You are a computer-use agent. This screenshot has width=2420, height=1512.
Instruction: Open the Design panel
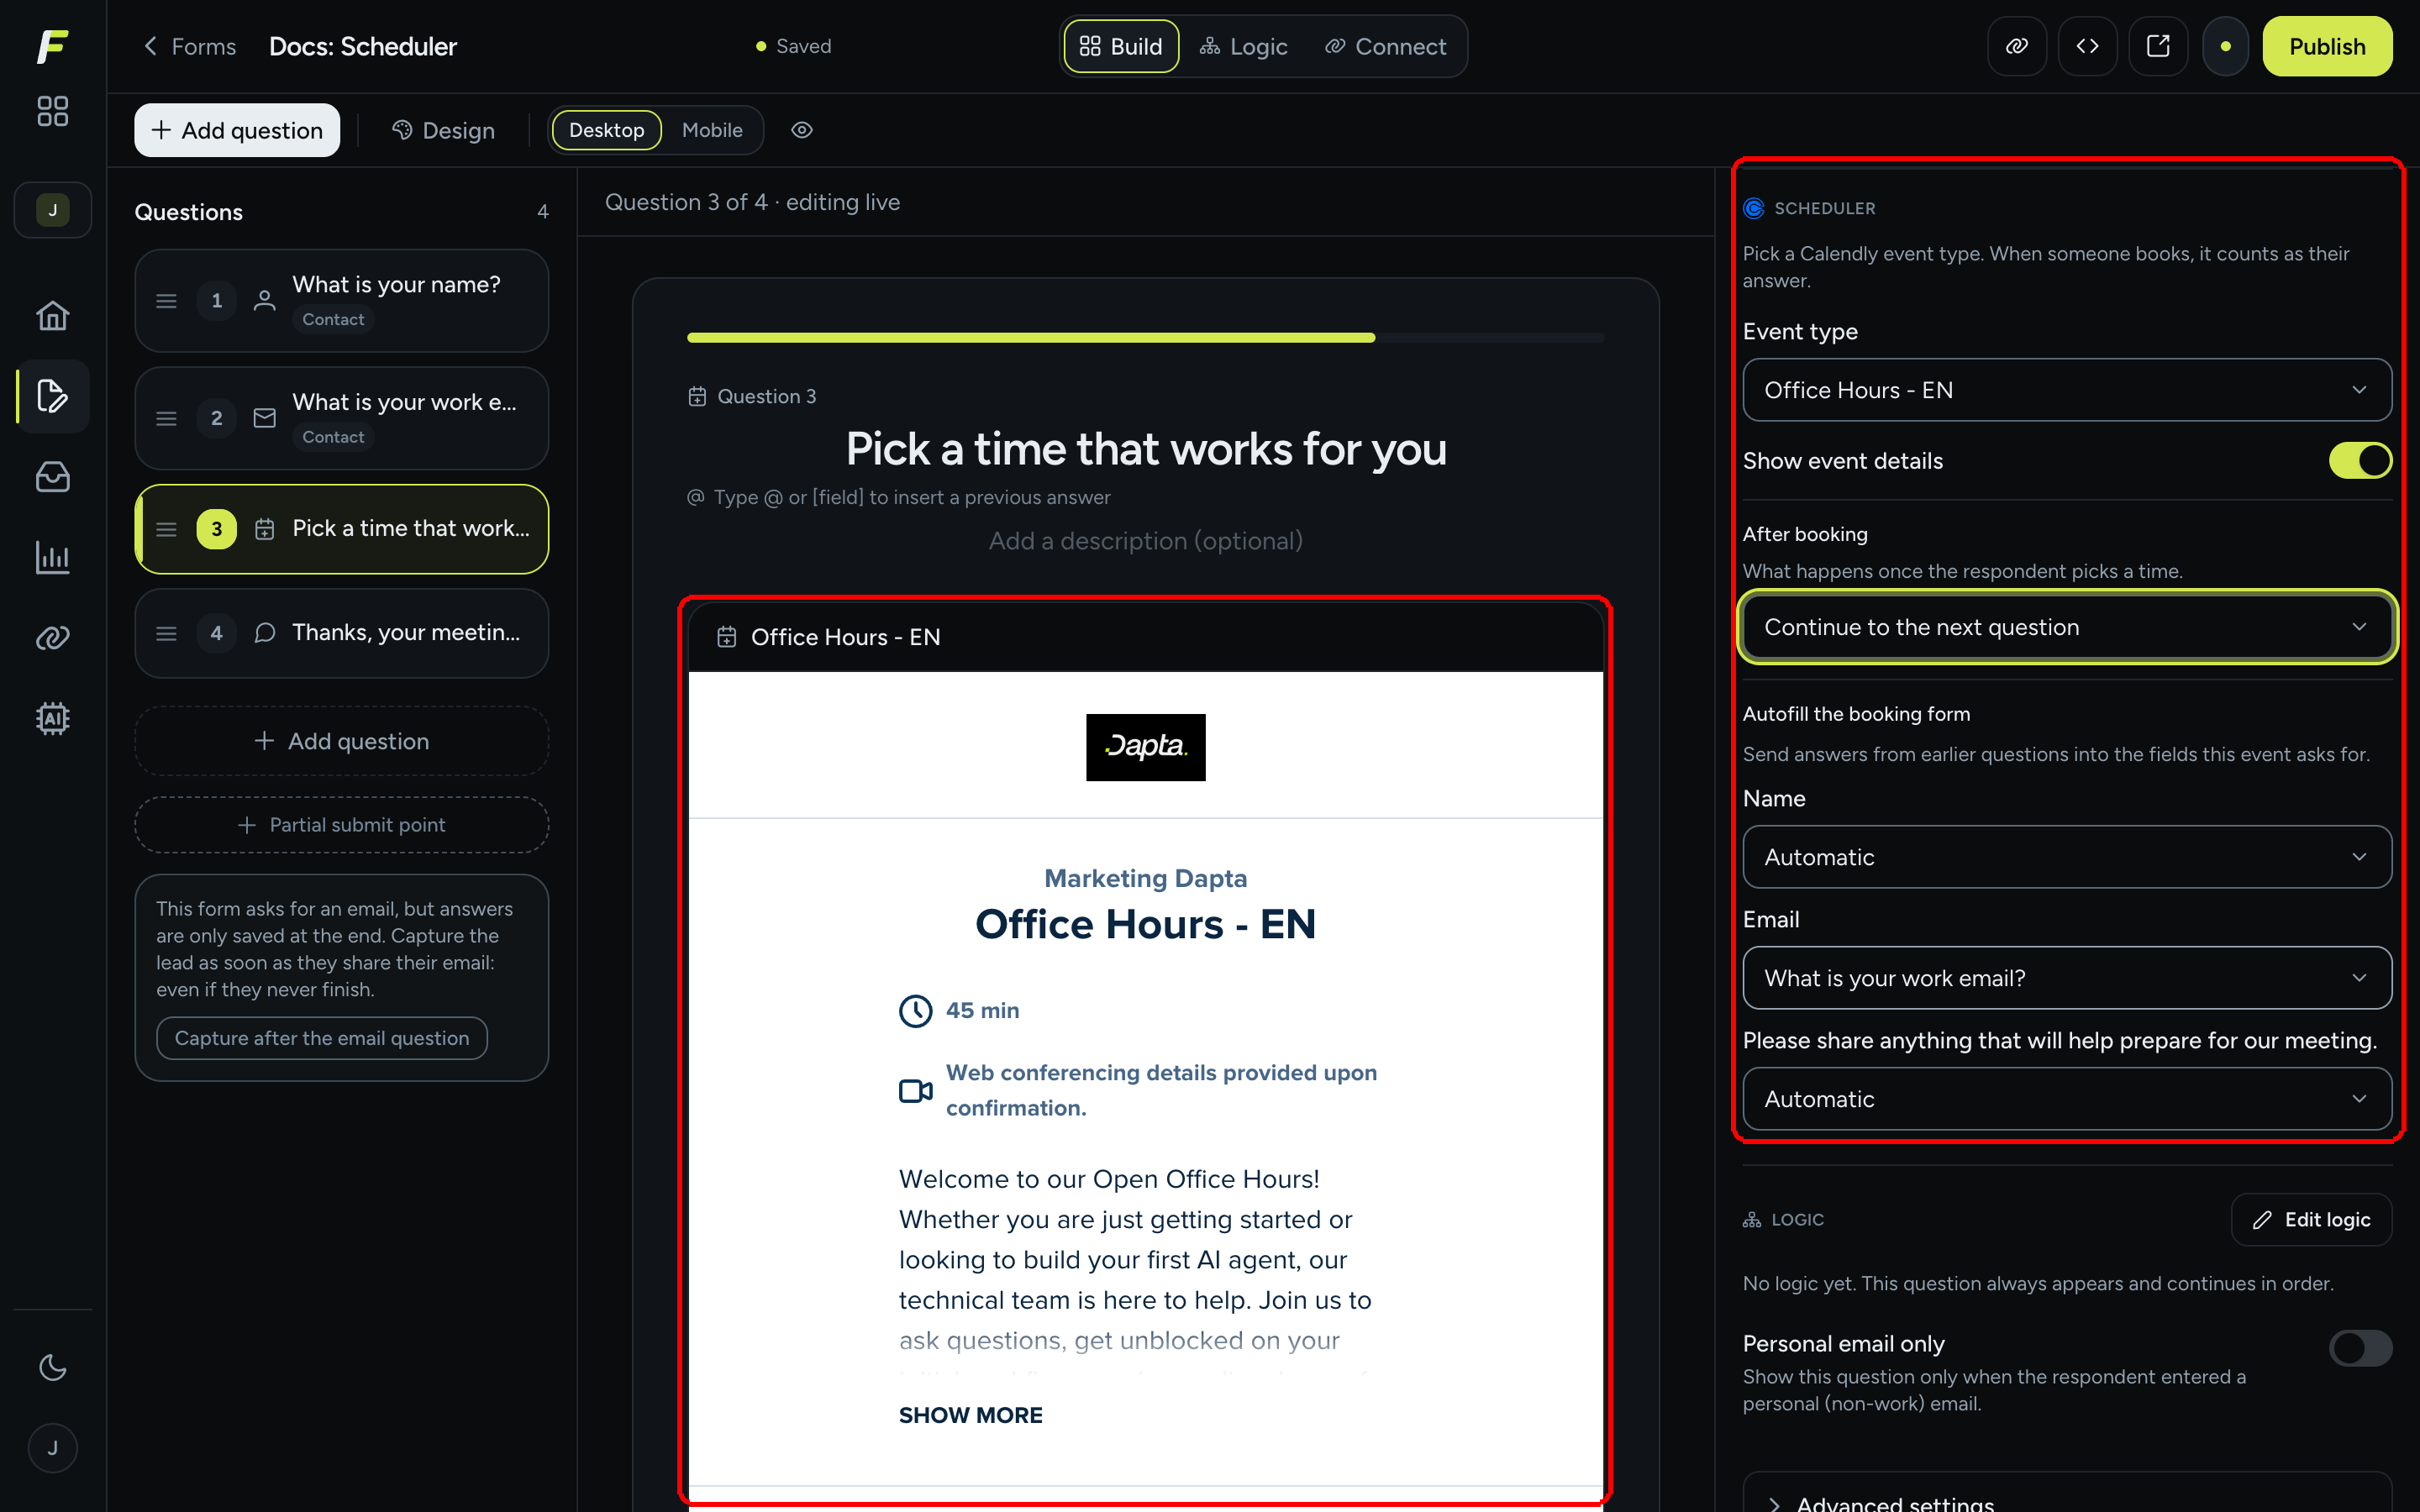point(443,130)
